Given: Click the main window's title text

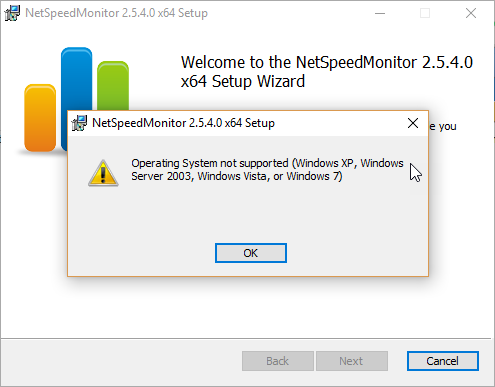Looking at the screenshot, I should 116,13.
